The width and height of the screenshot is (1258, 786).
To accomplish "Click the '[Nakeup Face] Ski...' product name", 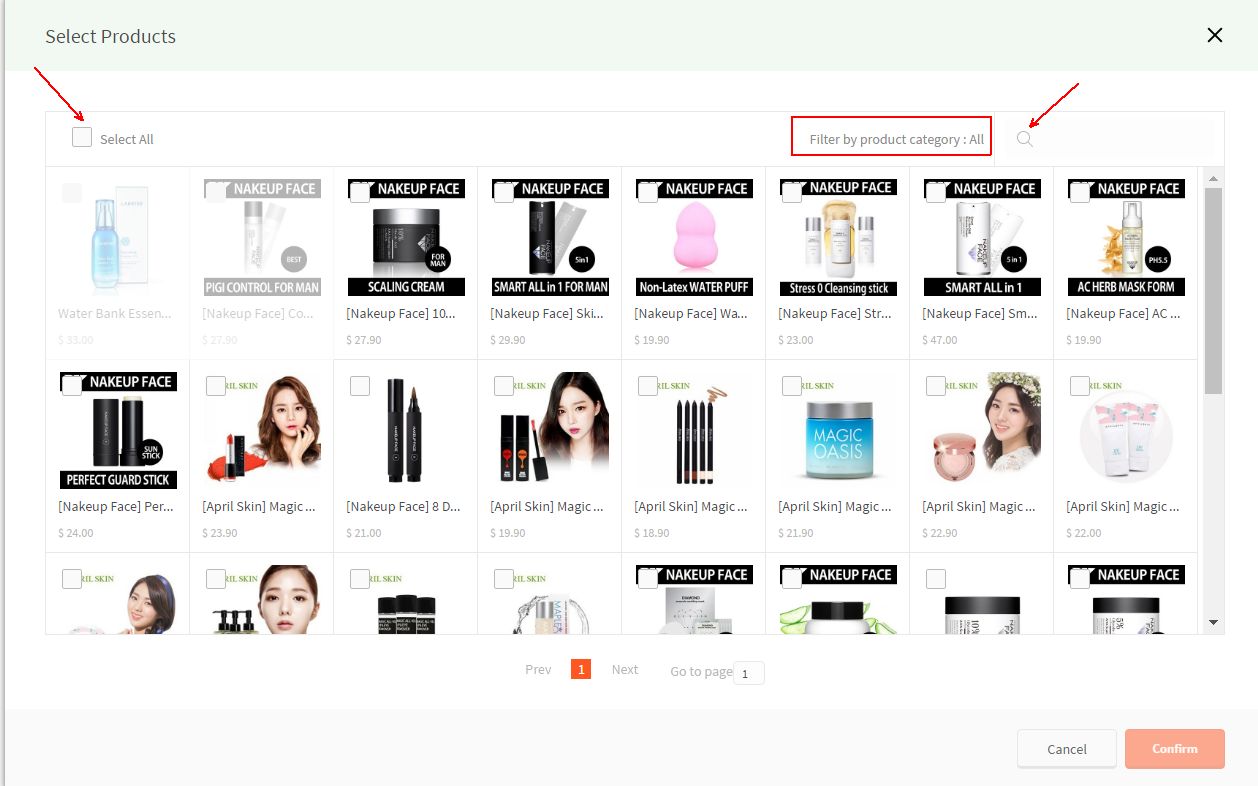I will point(544,313).
